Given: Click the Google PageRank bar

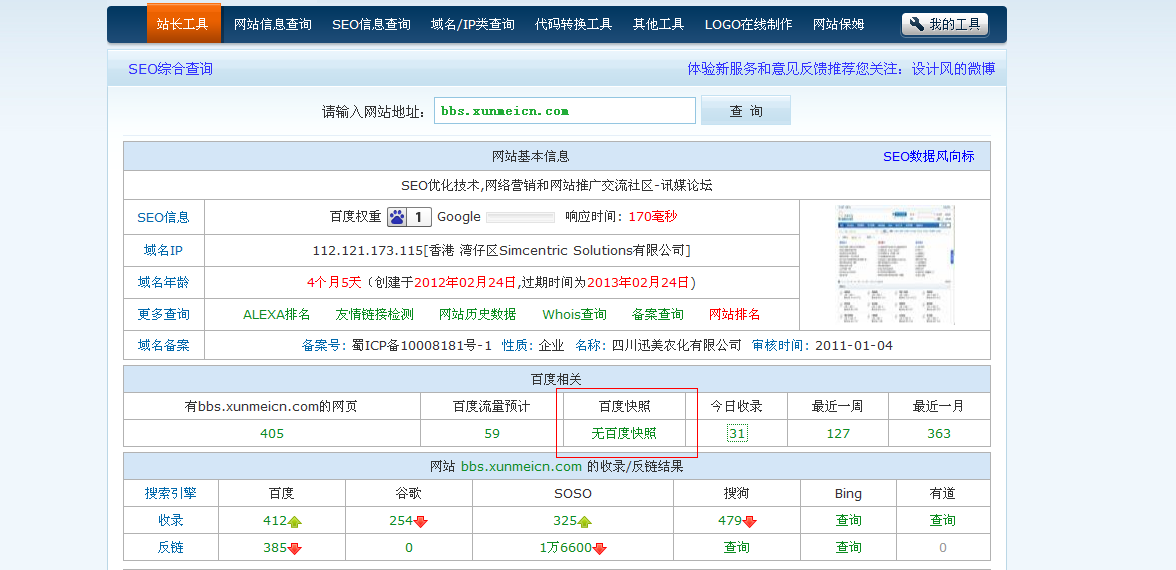Looking at the screenshot, I should point(520,217).
